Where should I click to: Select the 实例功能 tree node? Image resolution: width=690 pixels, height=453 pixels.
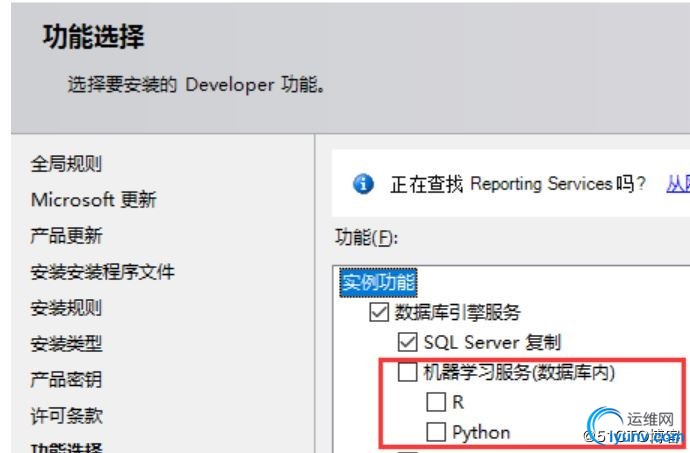pyautogui.click(x=378, y=282)
